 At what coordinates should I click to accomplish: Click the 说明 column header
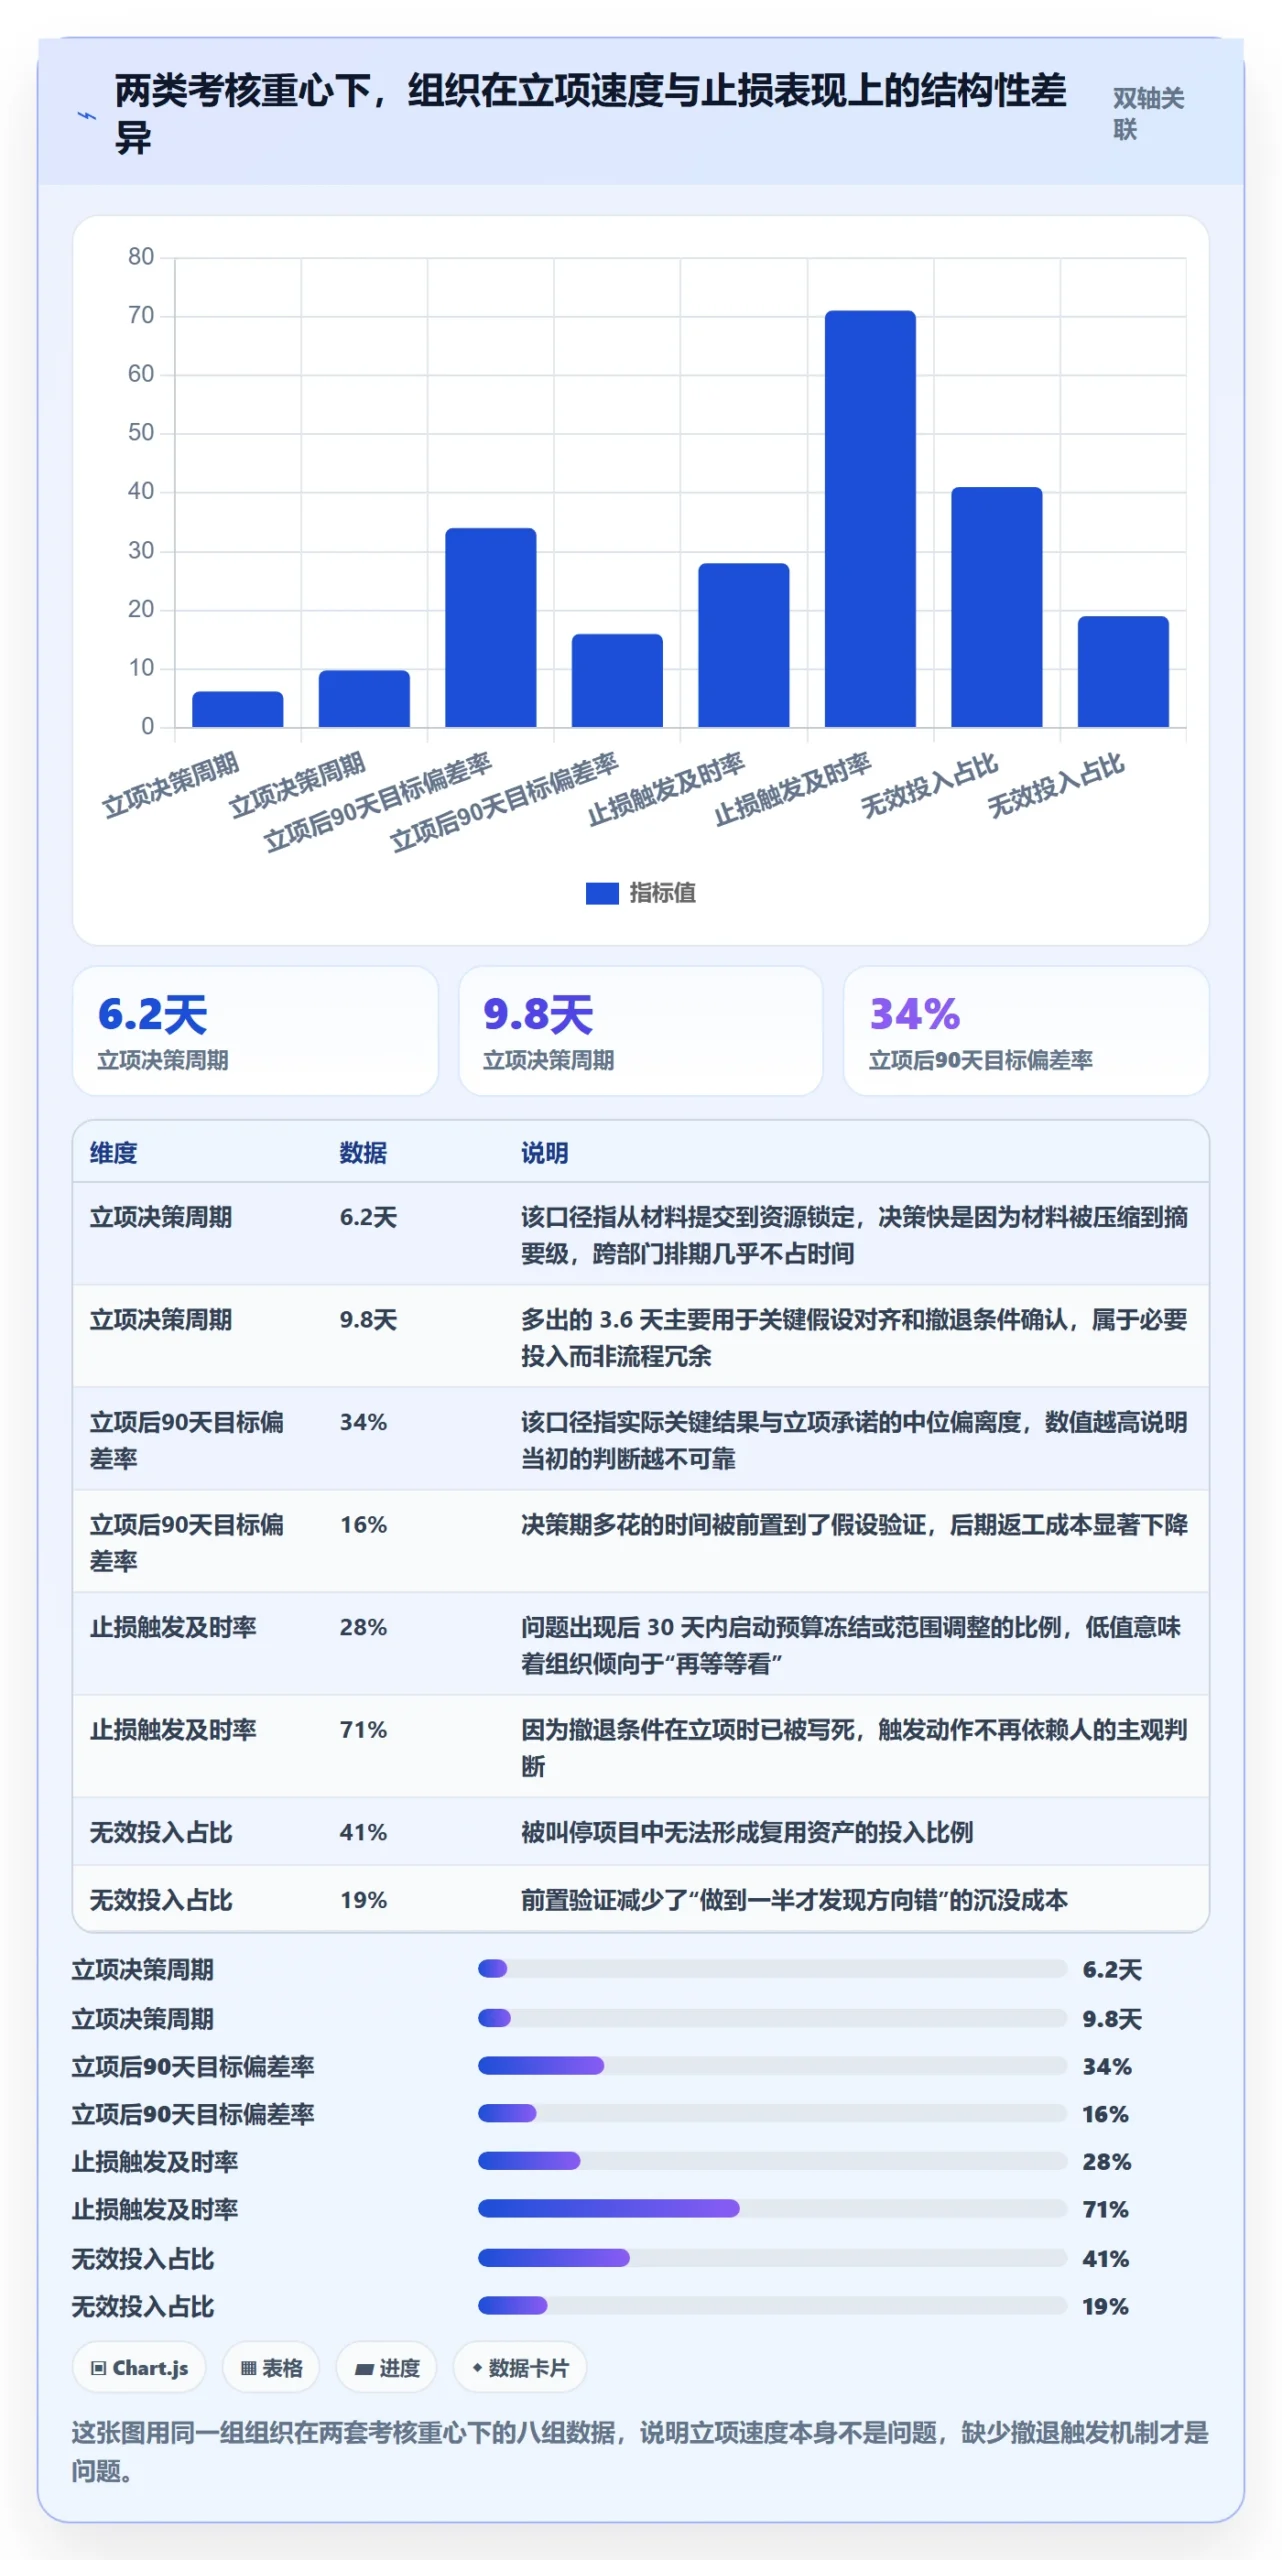(544, 1153)
